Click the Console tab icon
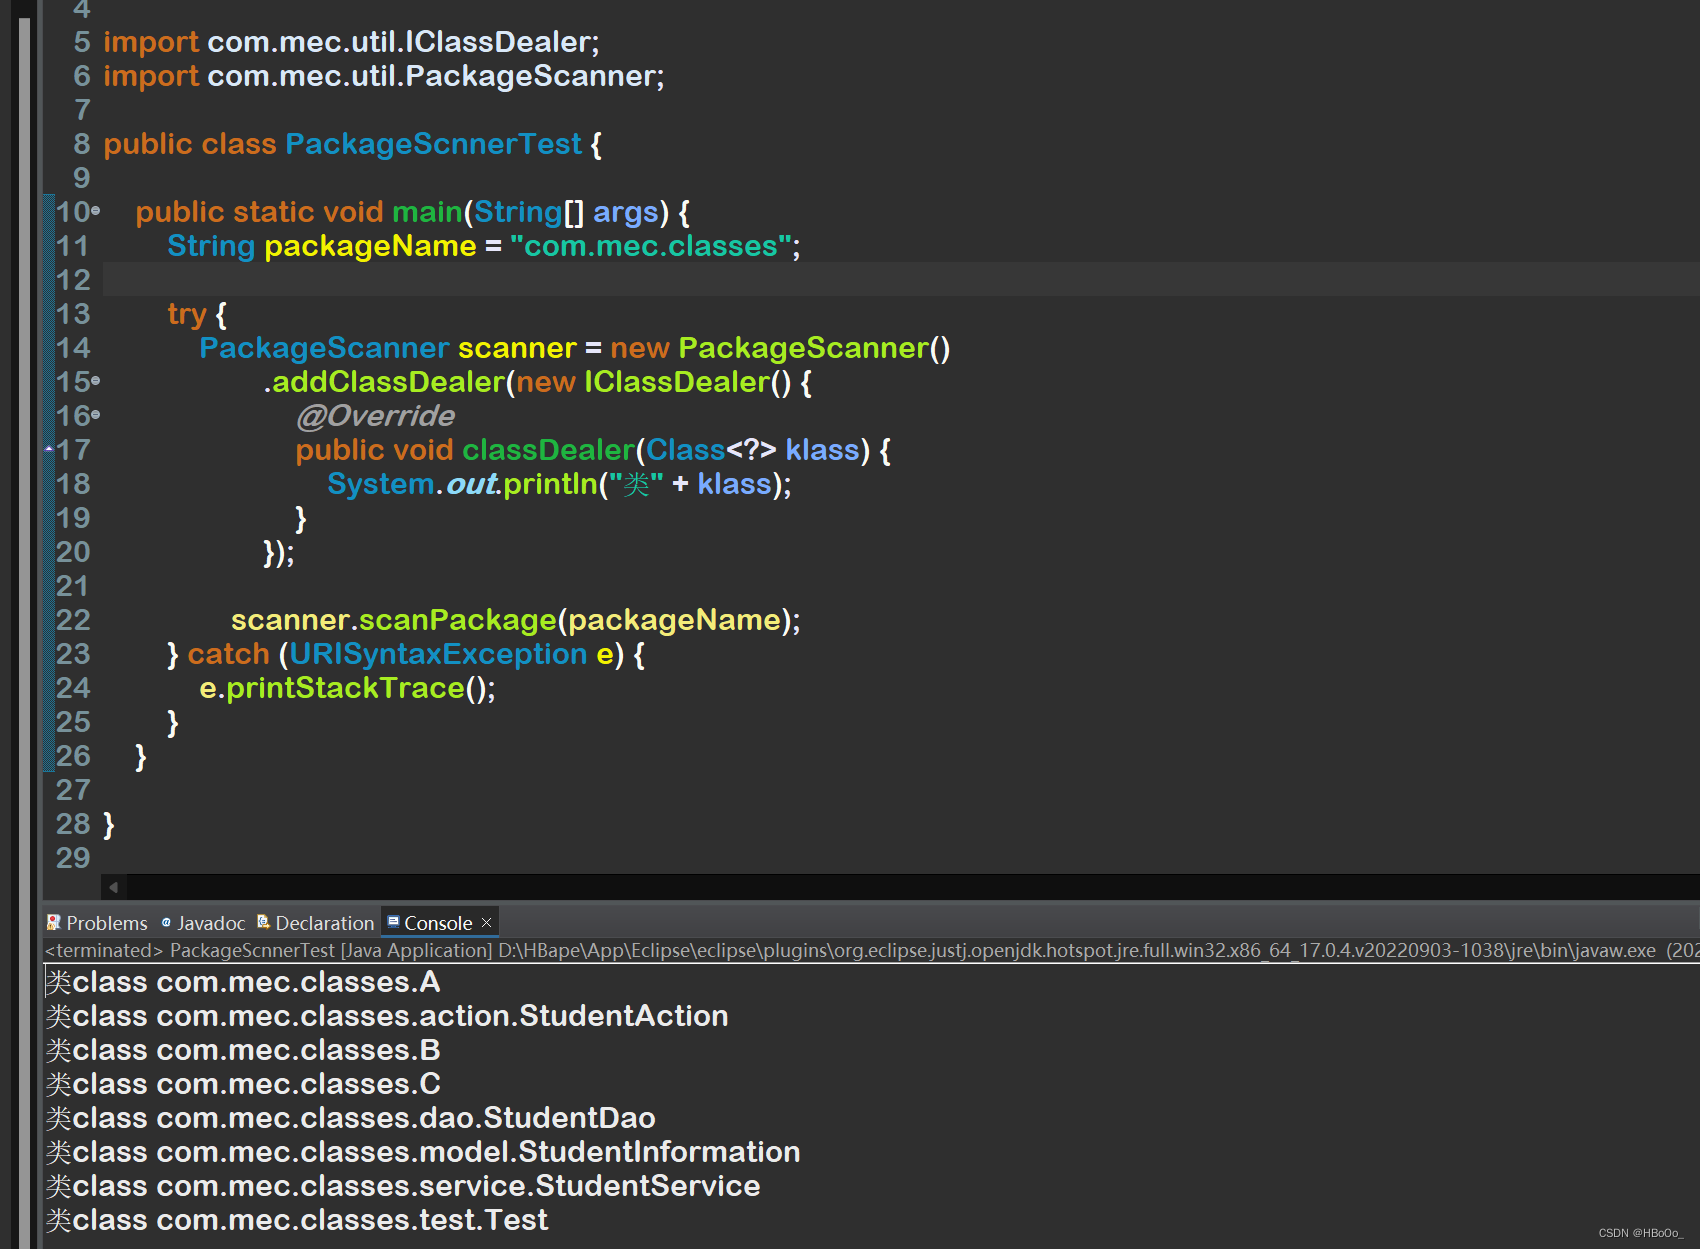1700x1249 pixels. coord(394,922)
